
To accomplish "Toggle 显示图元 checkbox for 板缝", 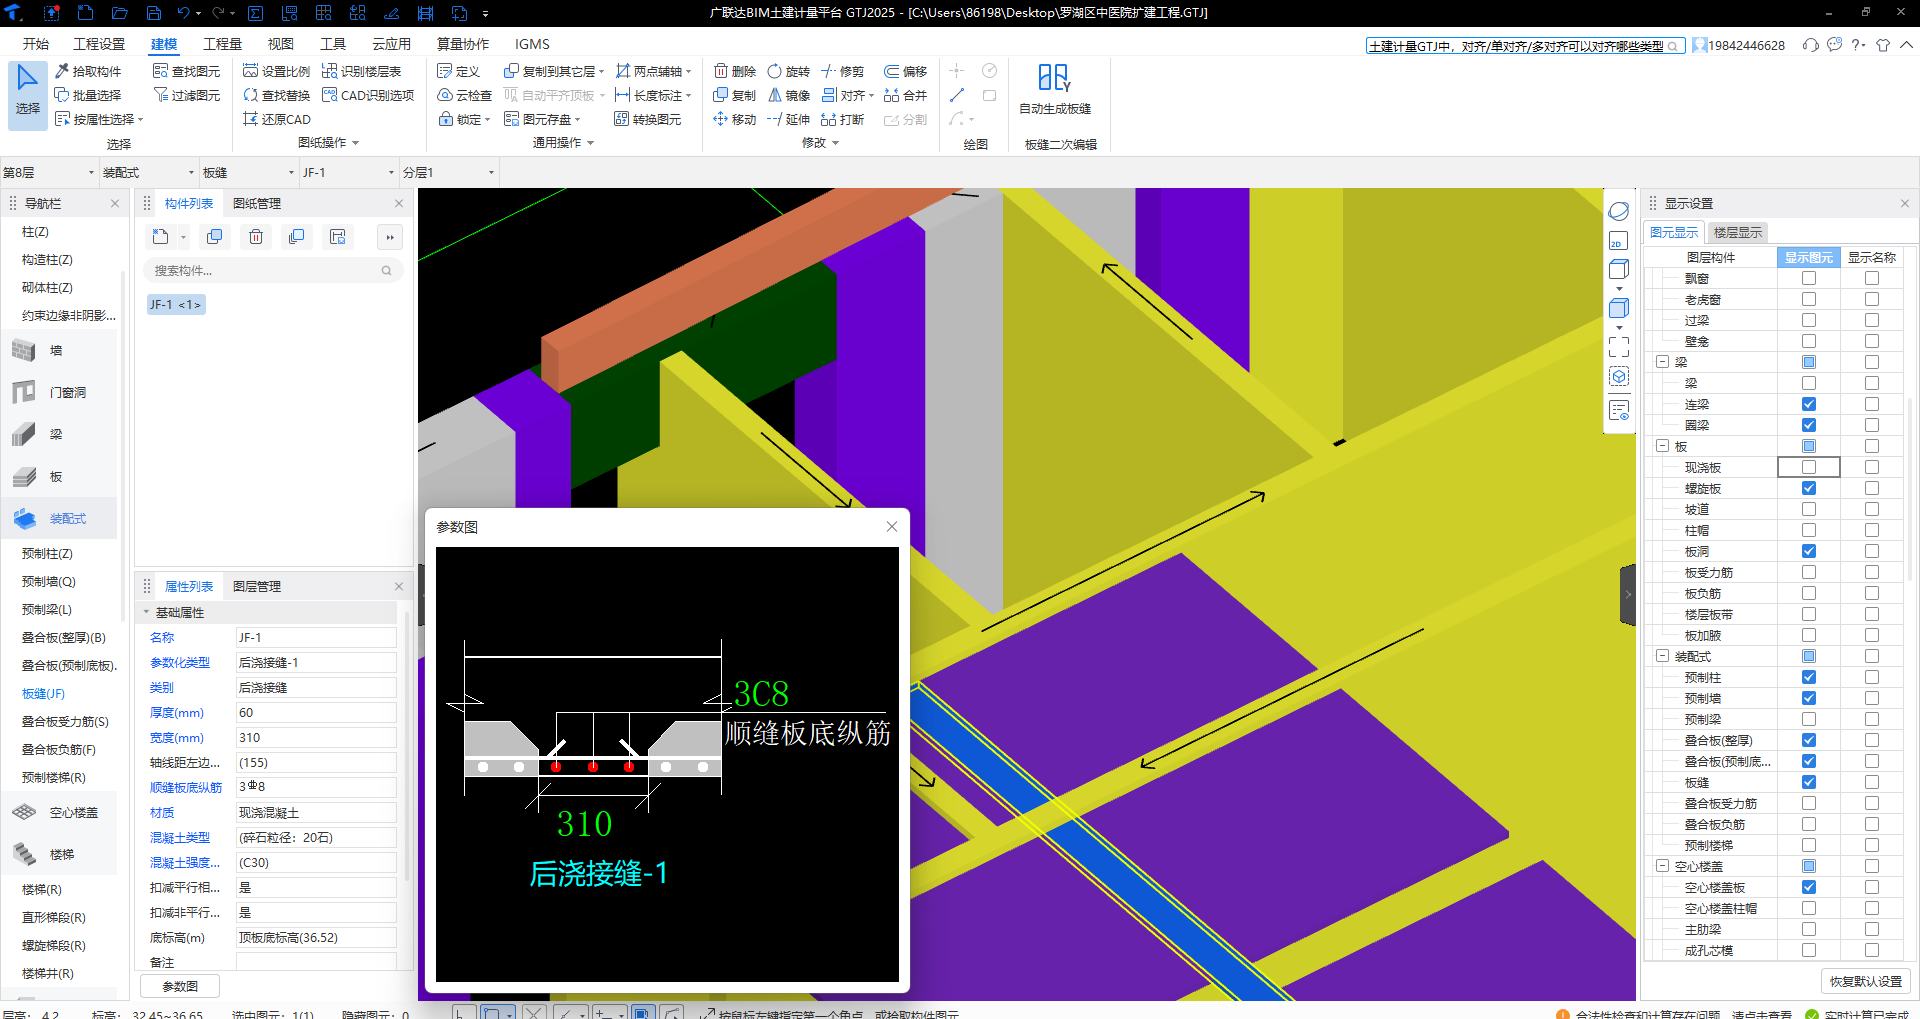I will pos(1809,782).
